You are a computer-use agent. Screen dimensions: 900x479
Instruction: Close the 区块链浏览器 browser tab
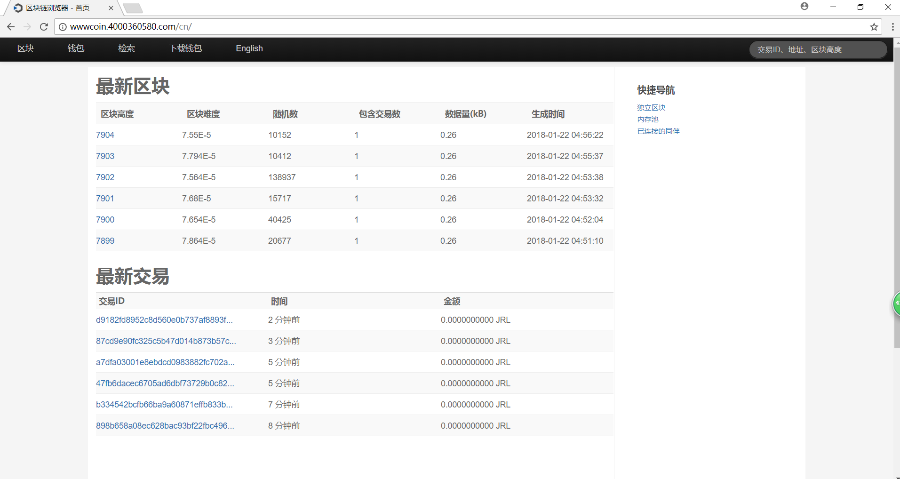coord(111,8)
